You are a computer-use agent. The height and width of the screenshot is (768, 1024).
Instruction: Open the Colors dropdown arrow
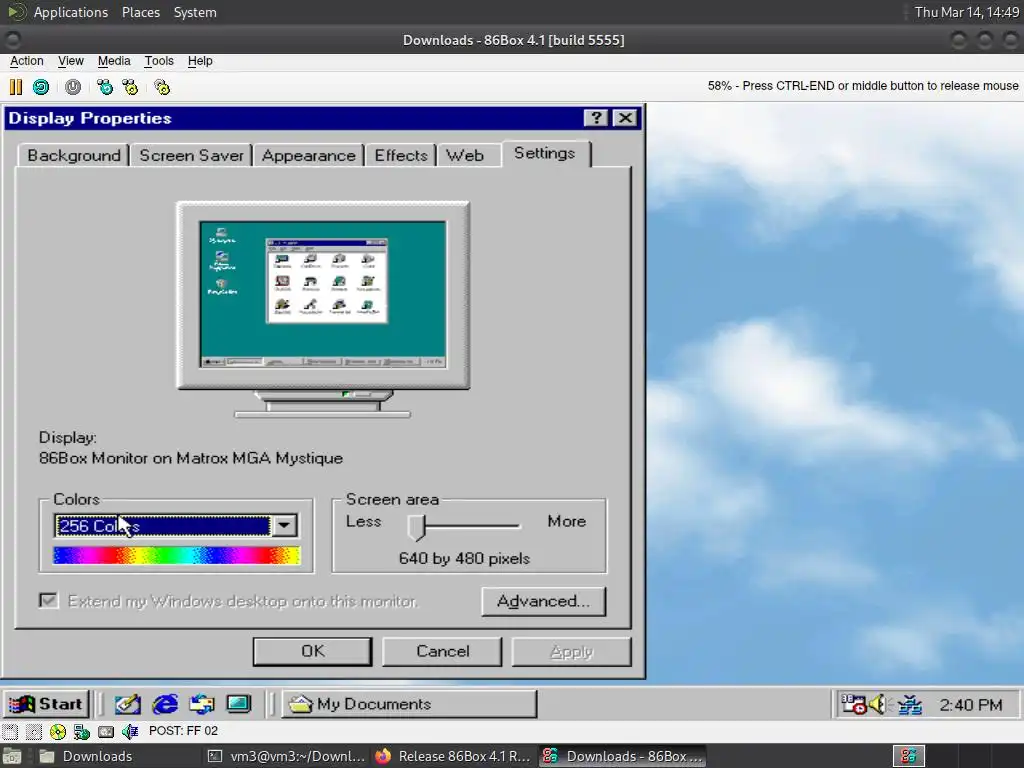[x=285, y=526]
